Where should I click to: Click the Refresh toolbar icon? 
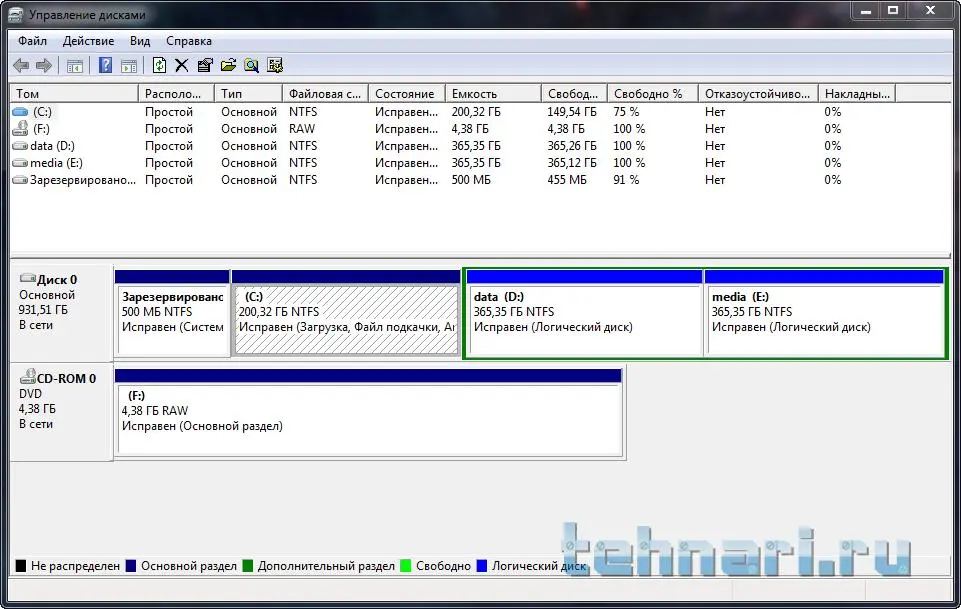[x=159, y=65]
